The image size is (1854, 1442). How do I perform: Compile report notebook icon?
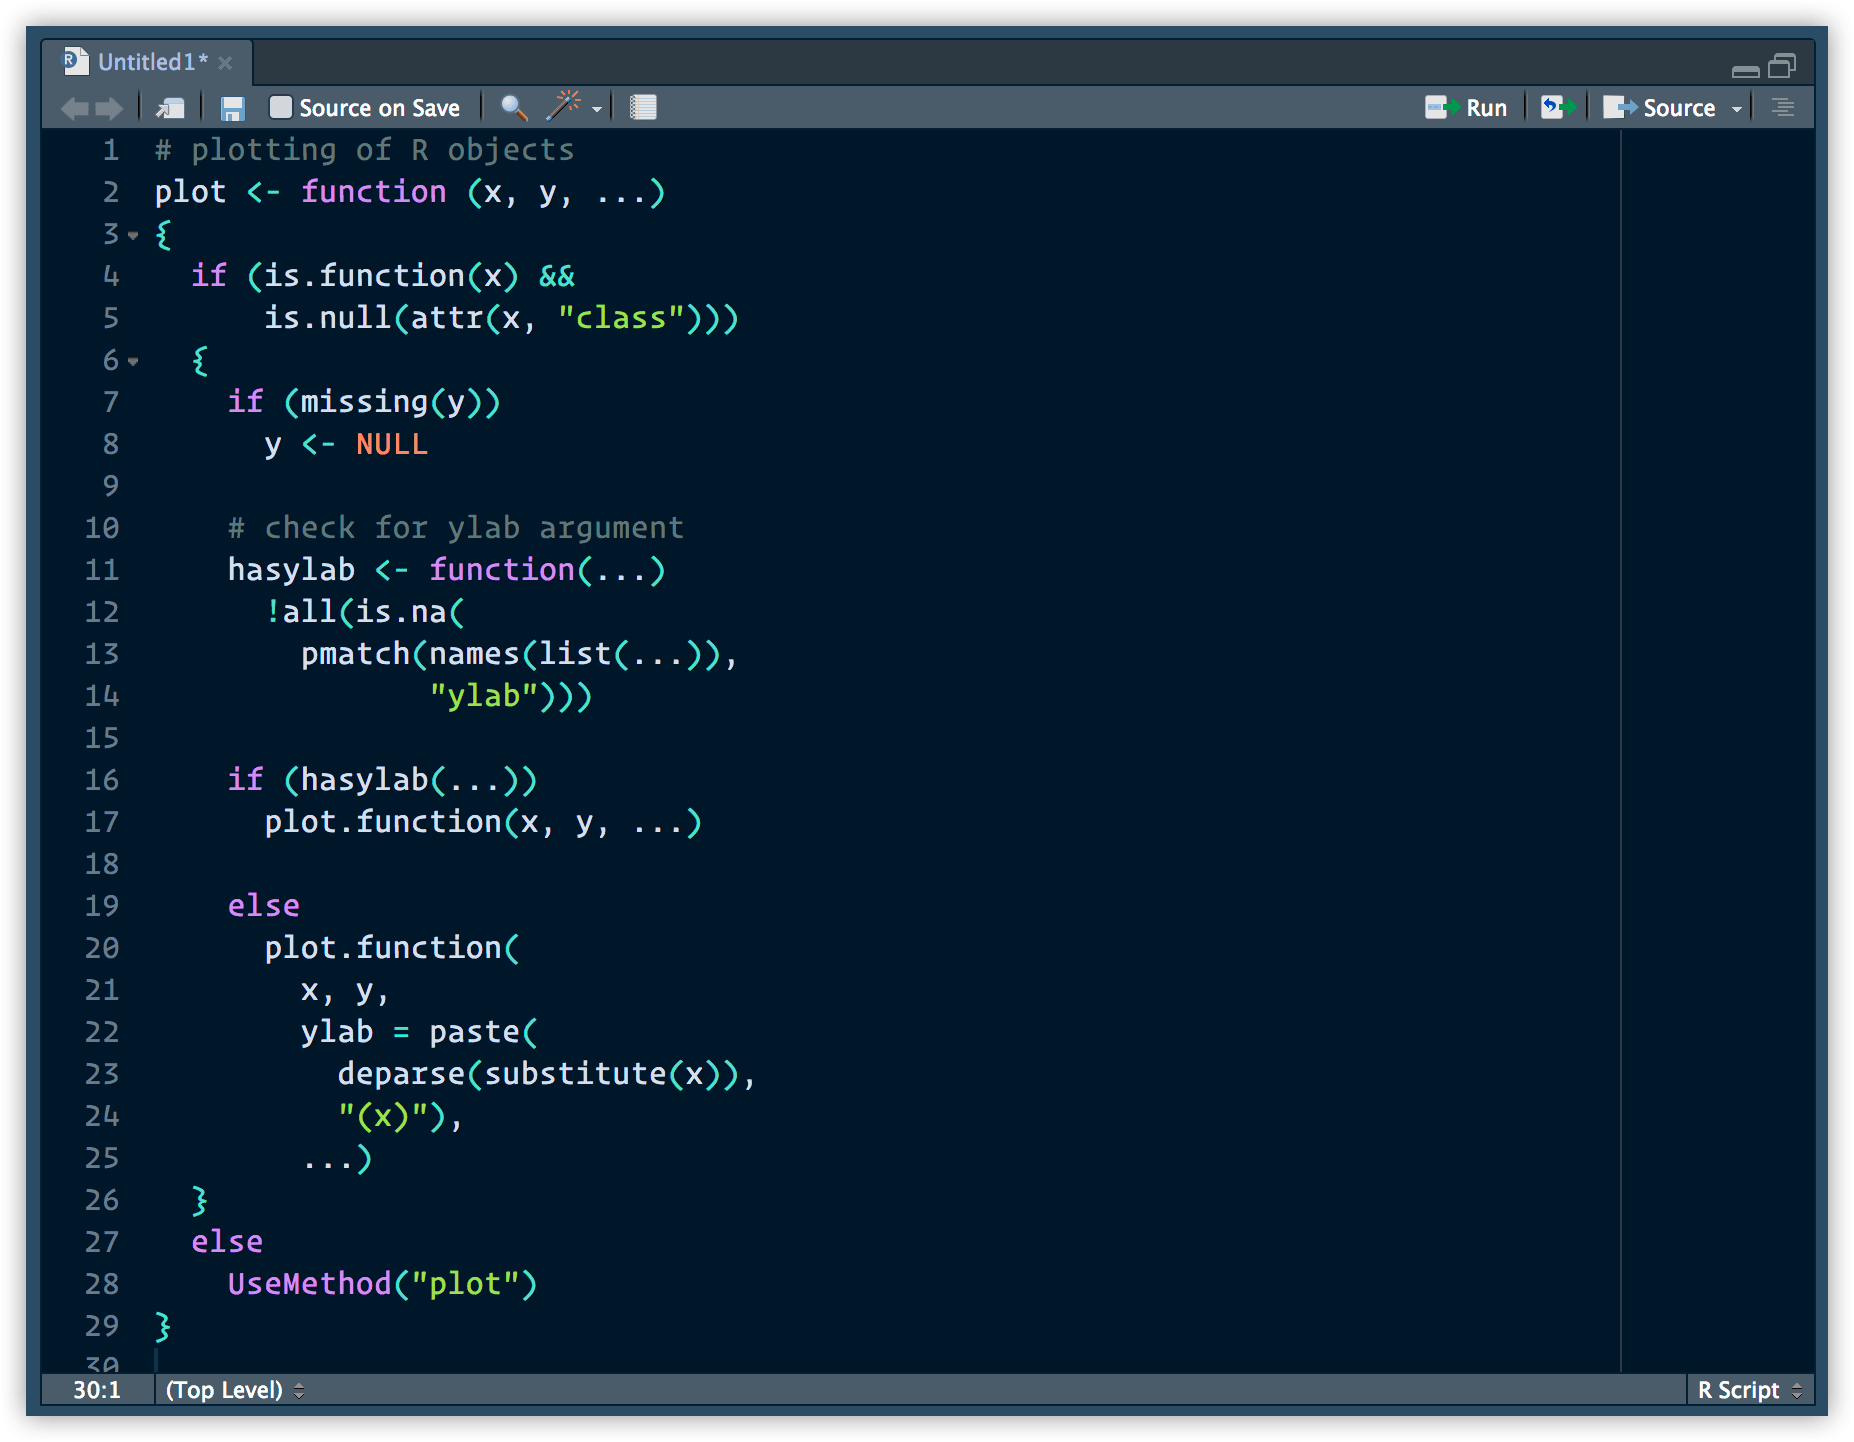click(643, 107)
